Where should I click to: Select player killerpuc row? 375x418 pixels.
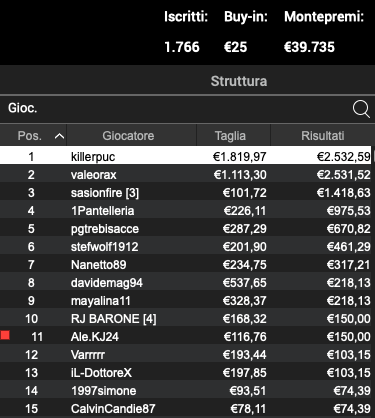(x=185, y=156)
